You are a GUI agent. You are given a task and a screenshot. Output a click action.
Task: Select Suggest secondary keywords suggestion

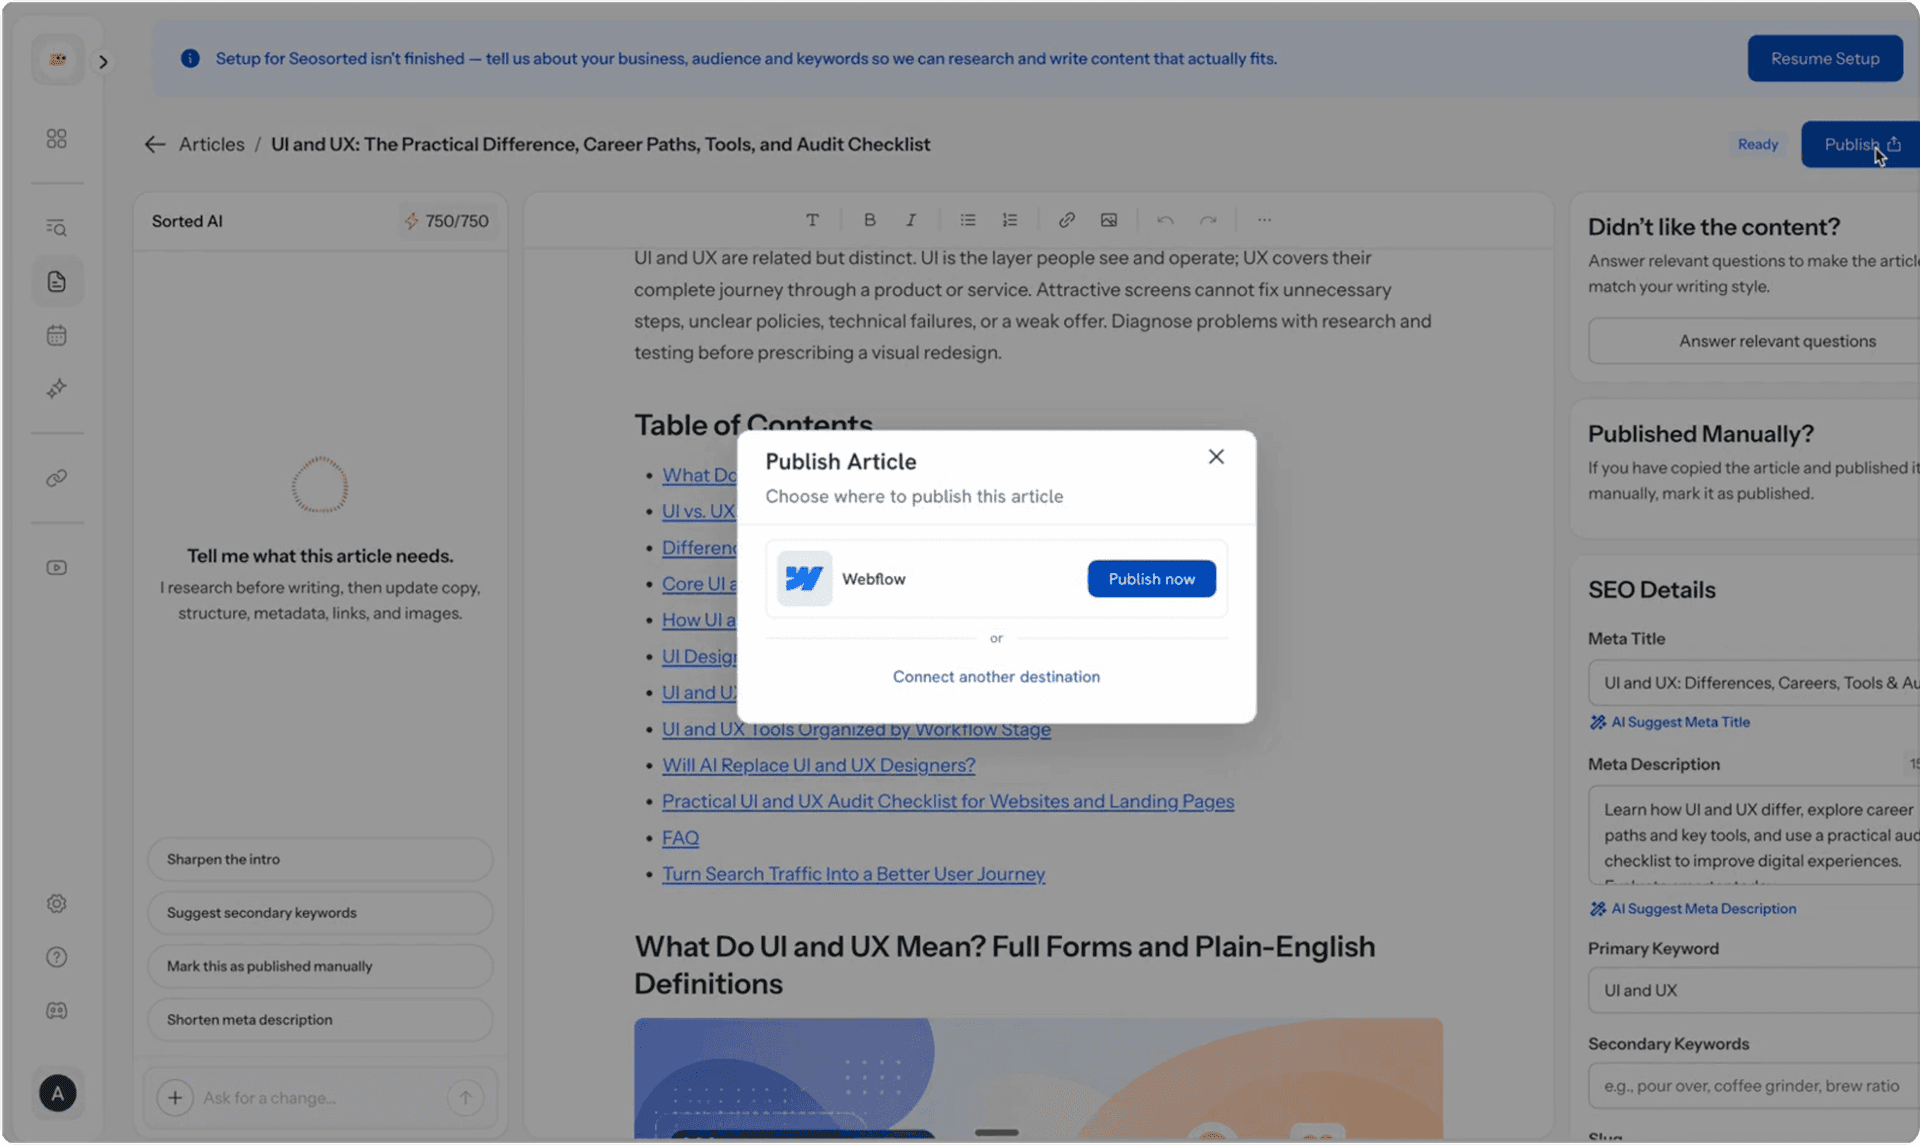click(x=320, y=913)
